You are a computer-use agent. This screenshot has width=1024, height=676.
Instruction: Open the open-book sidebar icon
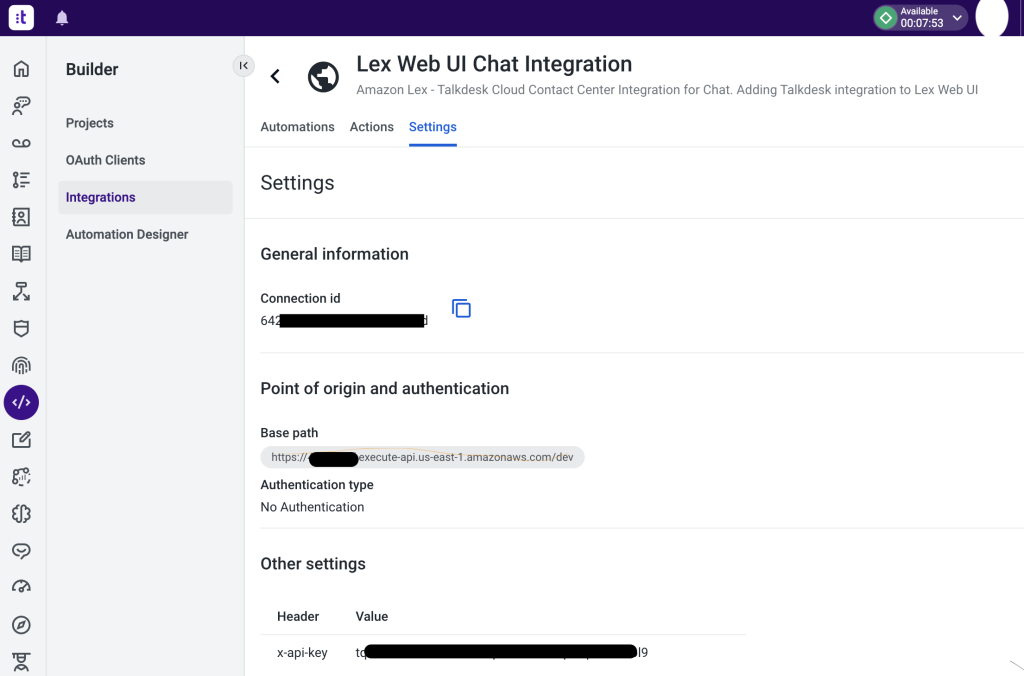coord(21,254)
